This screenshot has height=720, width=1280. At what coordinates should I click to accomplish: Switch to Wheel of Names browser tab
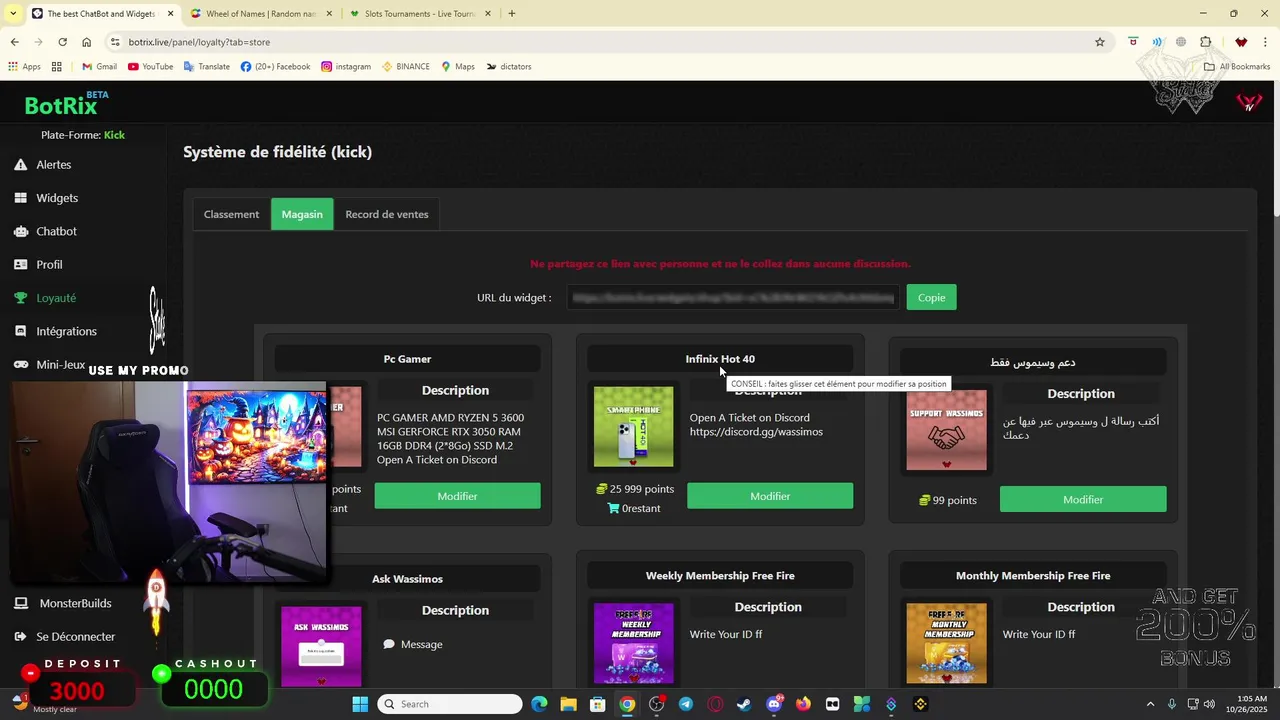(260, 14)
